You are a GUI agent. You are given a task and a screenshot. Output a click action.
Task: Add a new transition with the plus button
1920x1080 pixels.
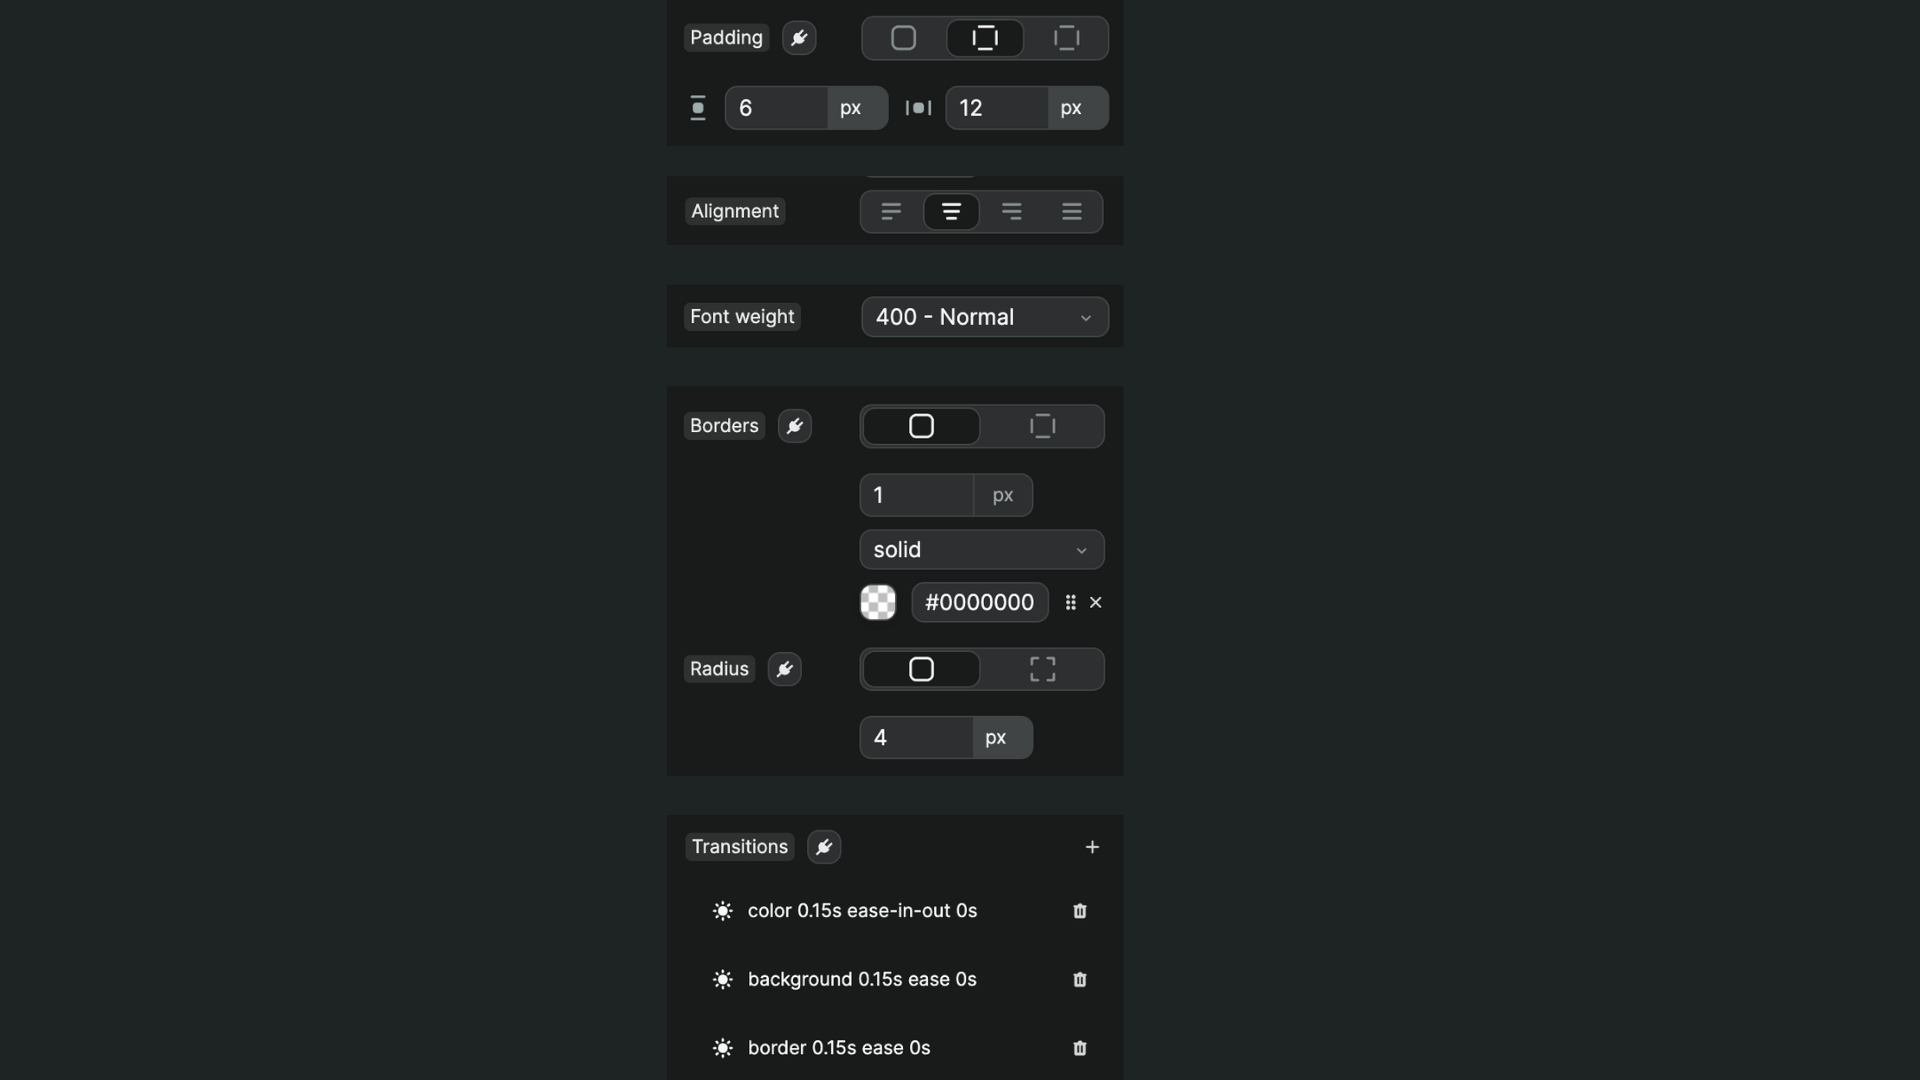1092,846
